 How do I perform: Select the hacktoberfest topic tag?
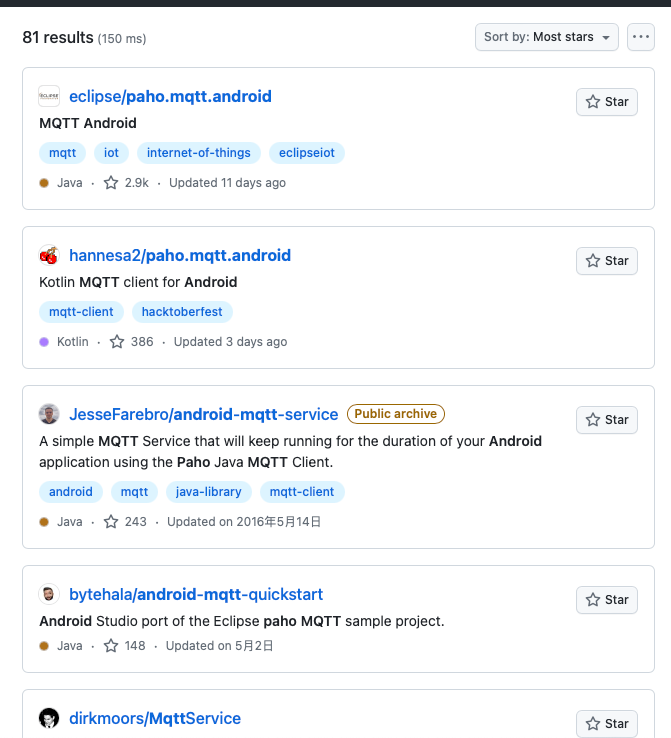[182, 312]
